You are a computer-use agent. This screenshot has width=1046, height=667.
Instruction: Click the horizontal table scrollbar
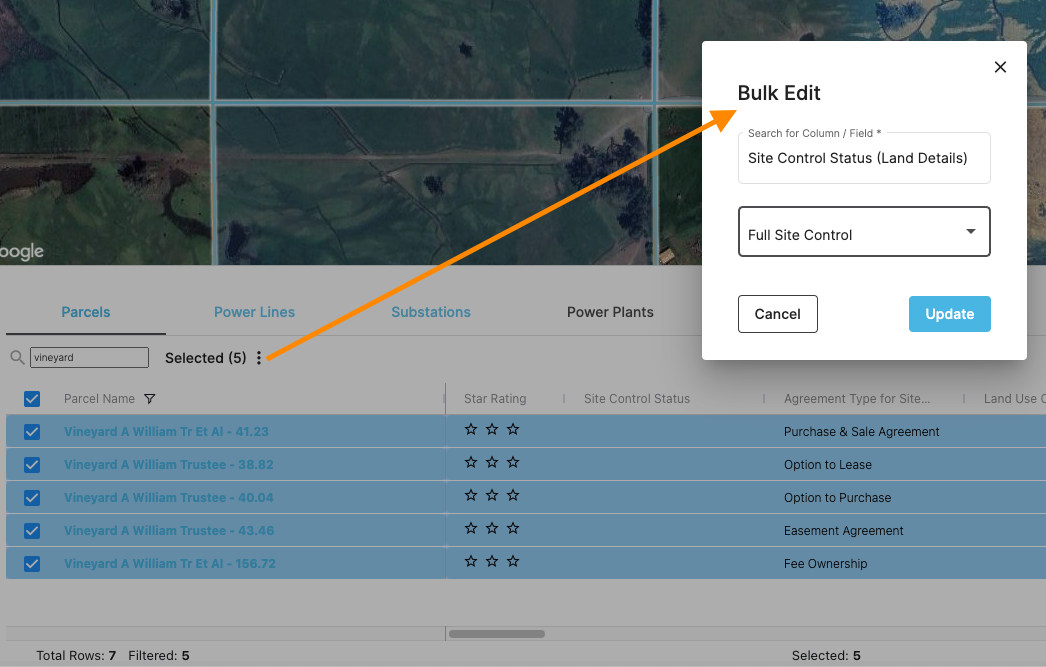497,633
